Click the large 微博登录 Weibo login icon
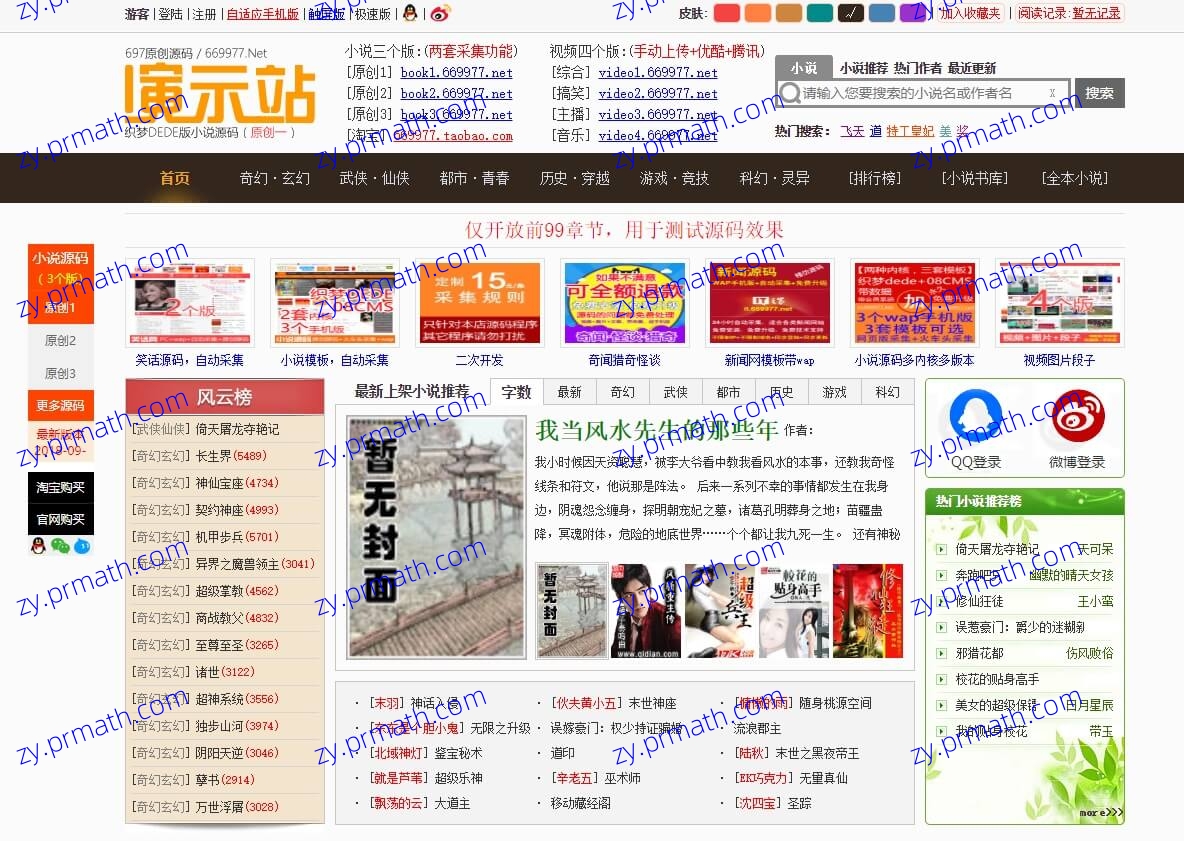The width and height of the screenshot is (1184, 841). (x=1077, y=417)
